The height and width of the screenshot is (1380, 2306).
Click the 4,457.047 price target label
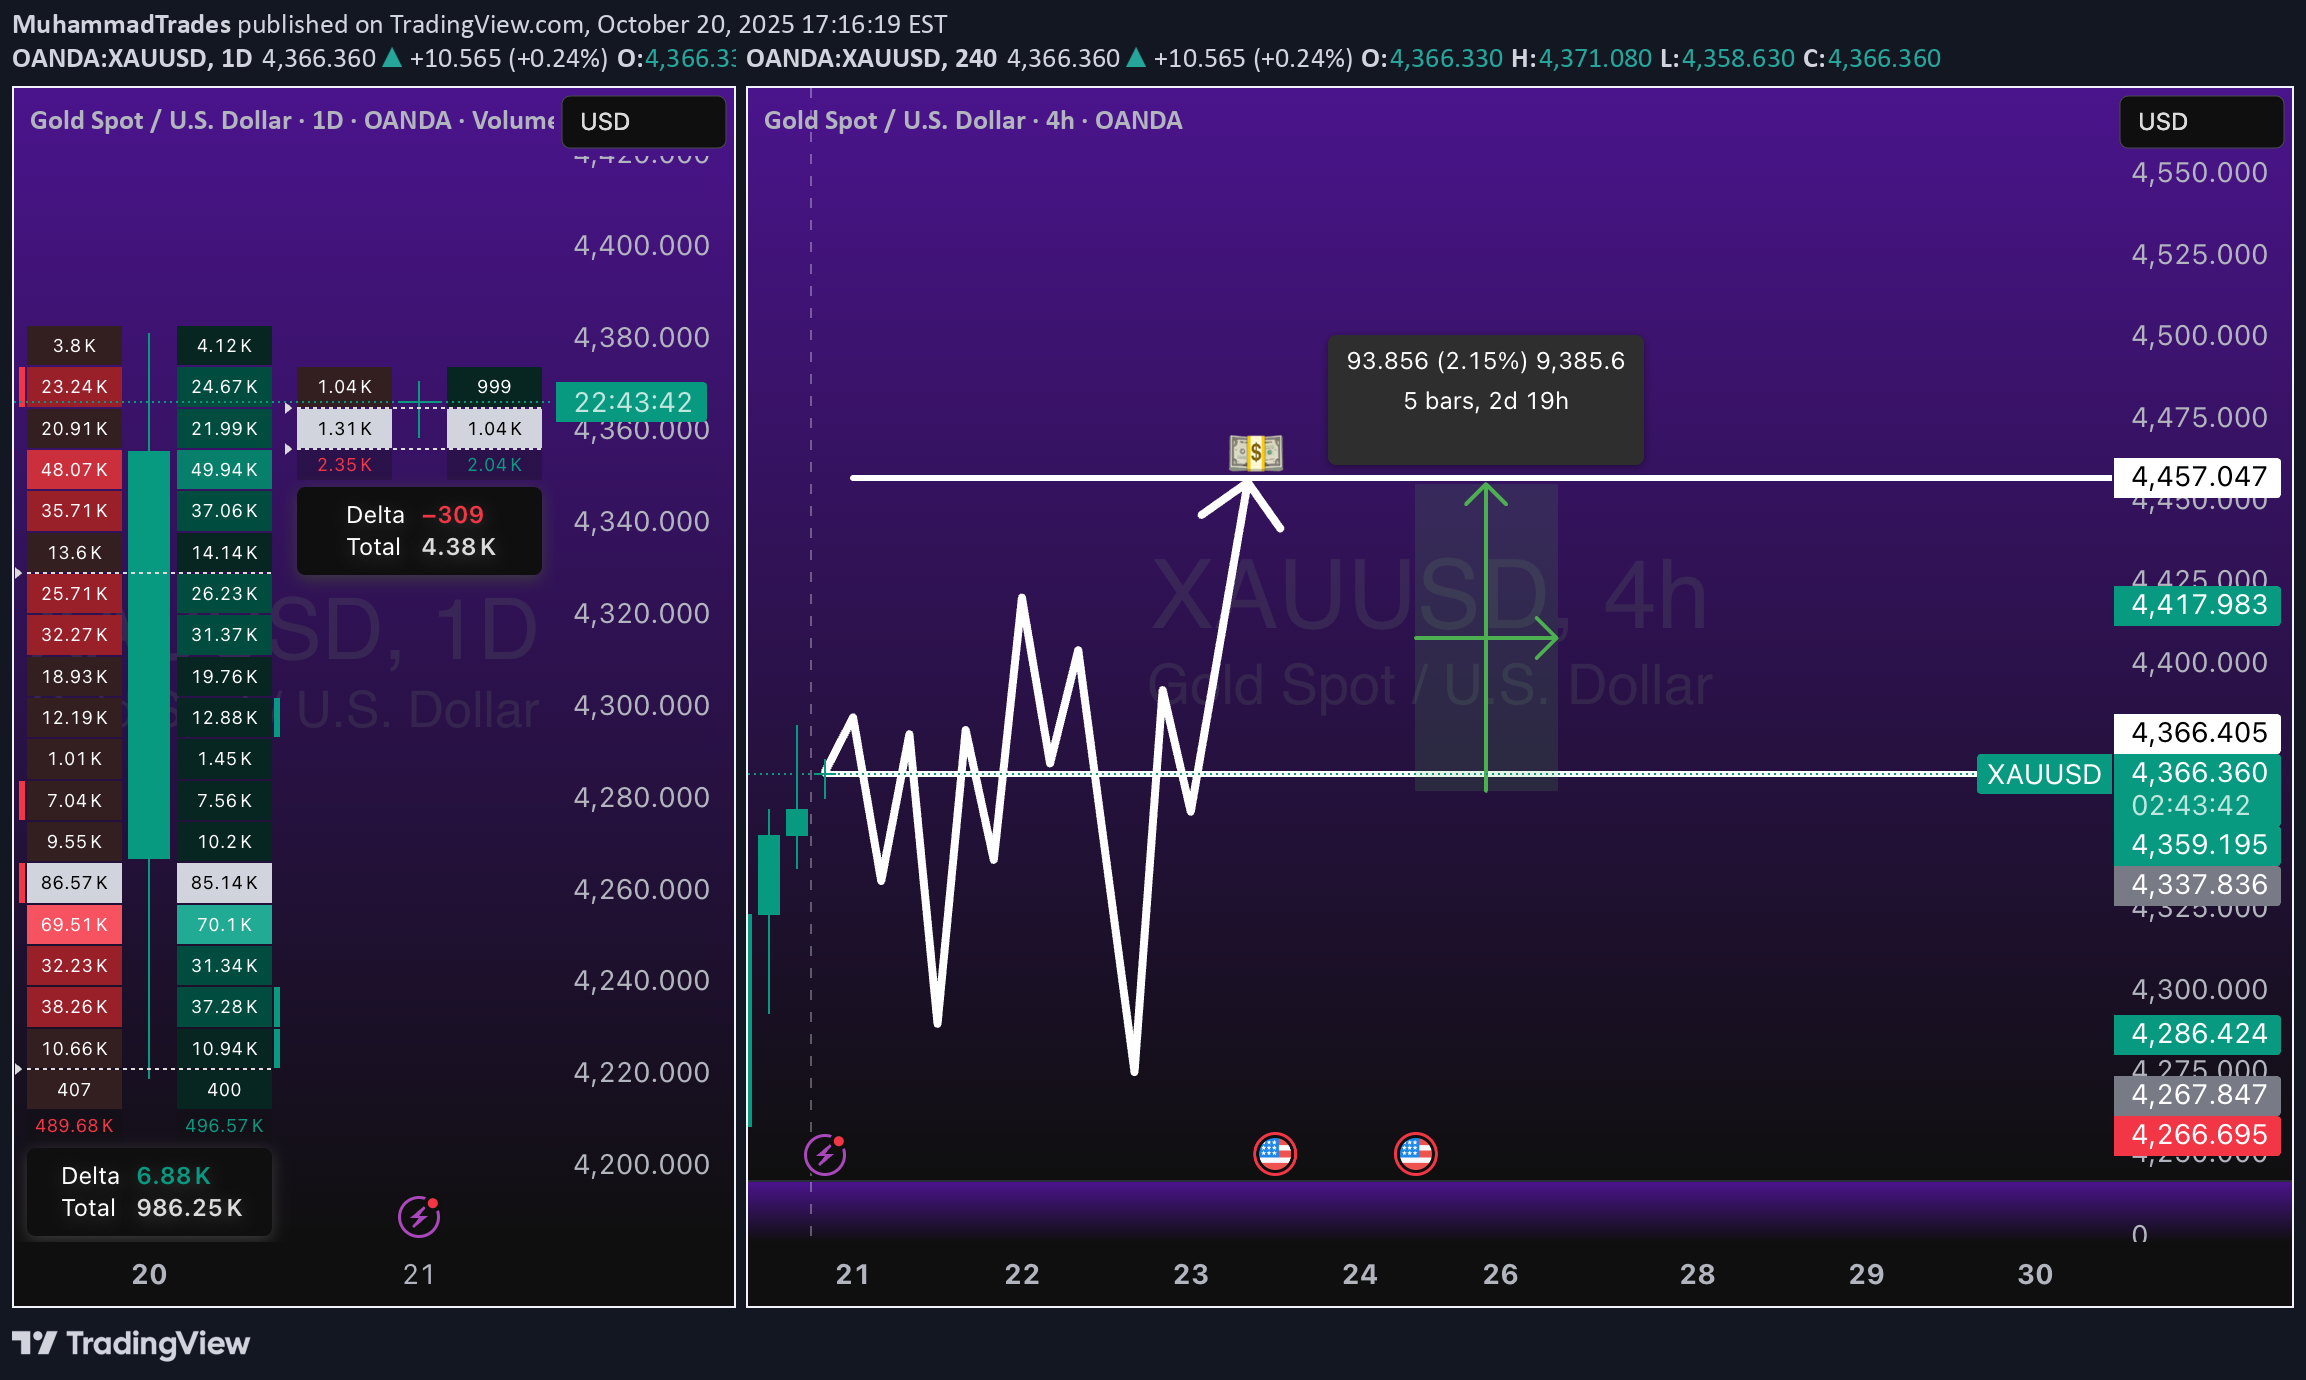[x=2196, y=477]
